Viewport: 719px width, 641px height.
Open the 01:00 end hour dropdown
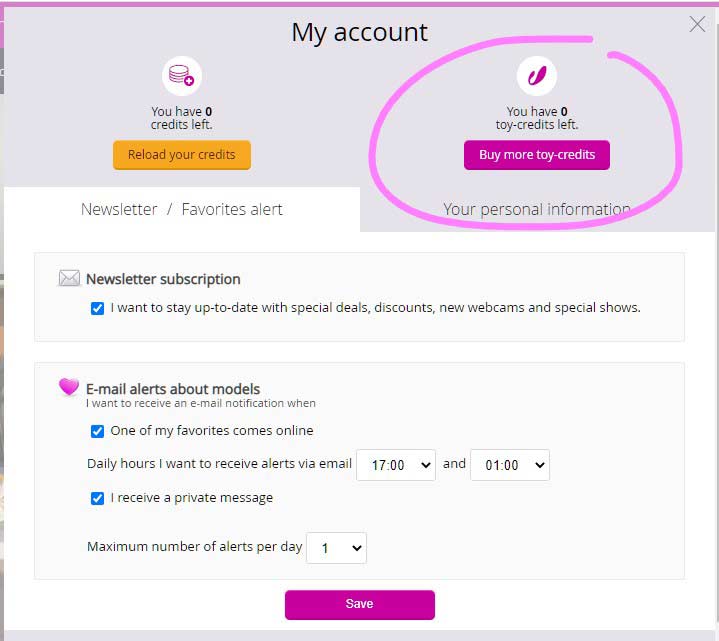510,465
